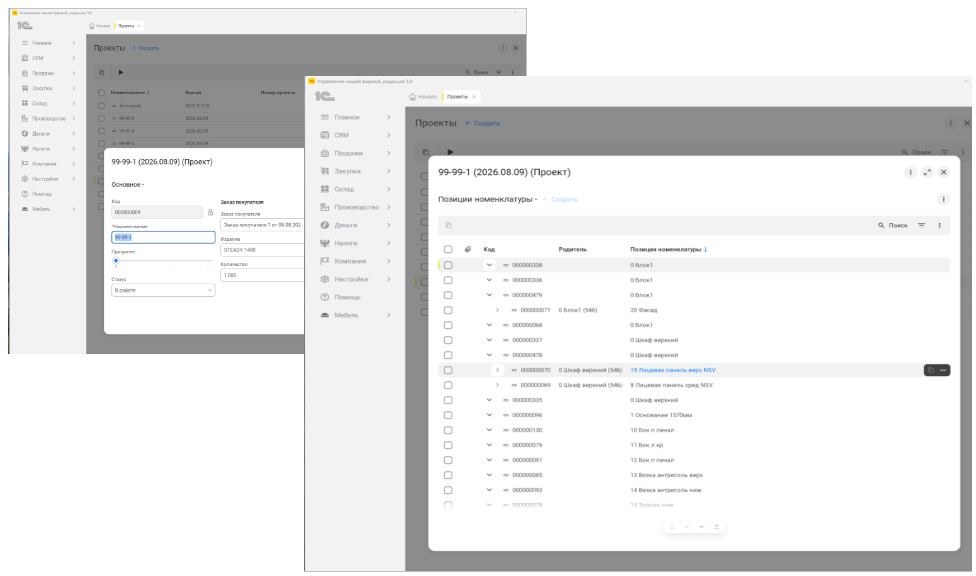Click the Деньги icon in right window sidebar
976x576 pixels.
pos(324,225)
